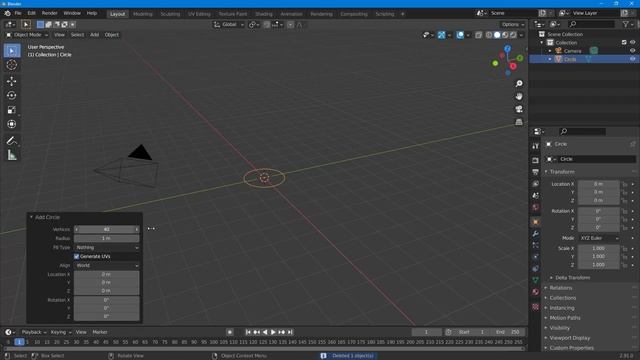Choose the Move tool
The height and width of the screenshot is (360, 640).
(x=12, y=81)
